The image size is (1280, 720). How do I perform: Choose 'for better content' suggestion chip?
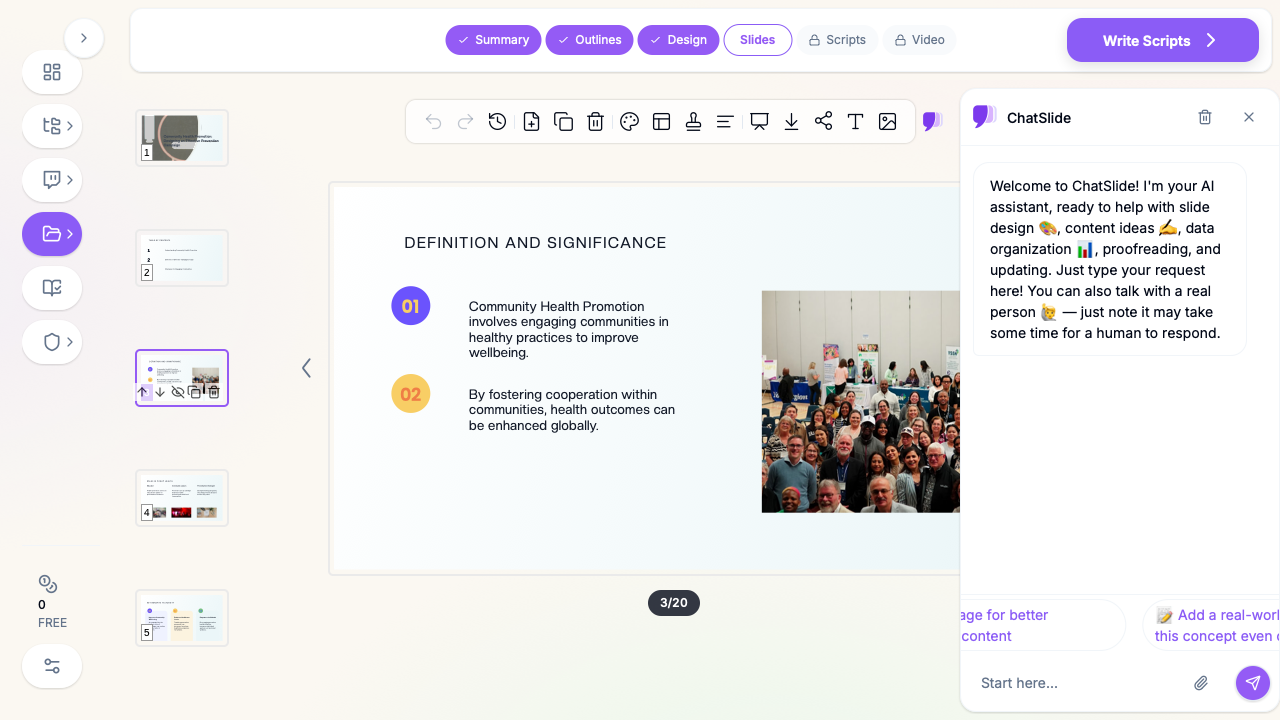(x=1043, y=625)
